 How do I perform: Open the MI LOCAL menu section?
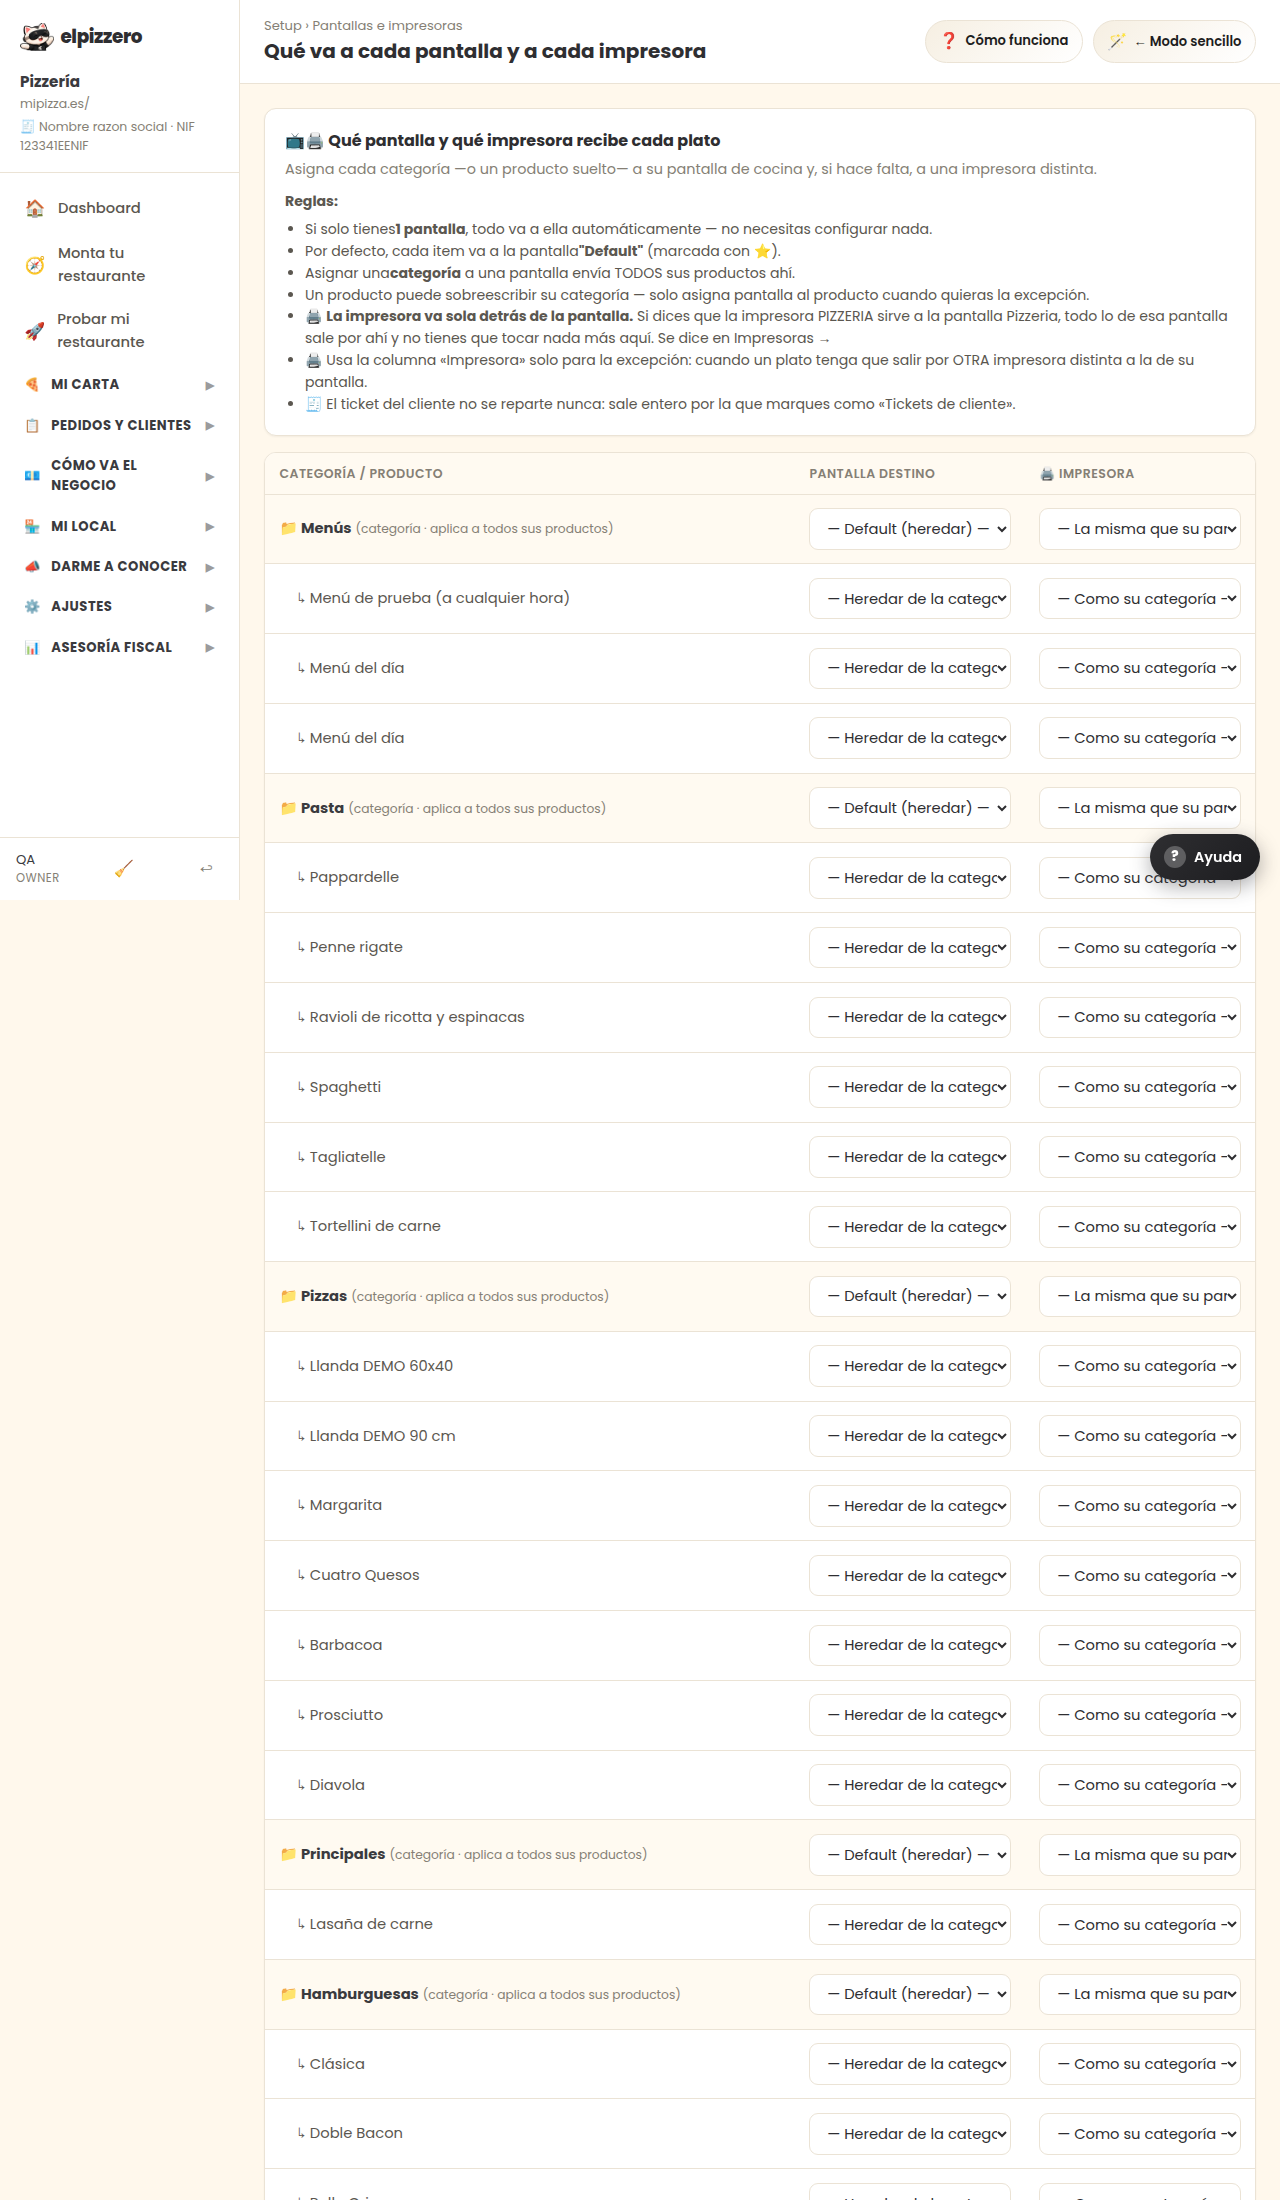pos(119,526)
